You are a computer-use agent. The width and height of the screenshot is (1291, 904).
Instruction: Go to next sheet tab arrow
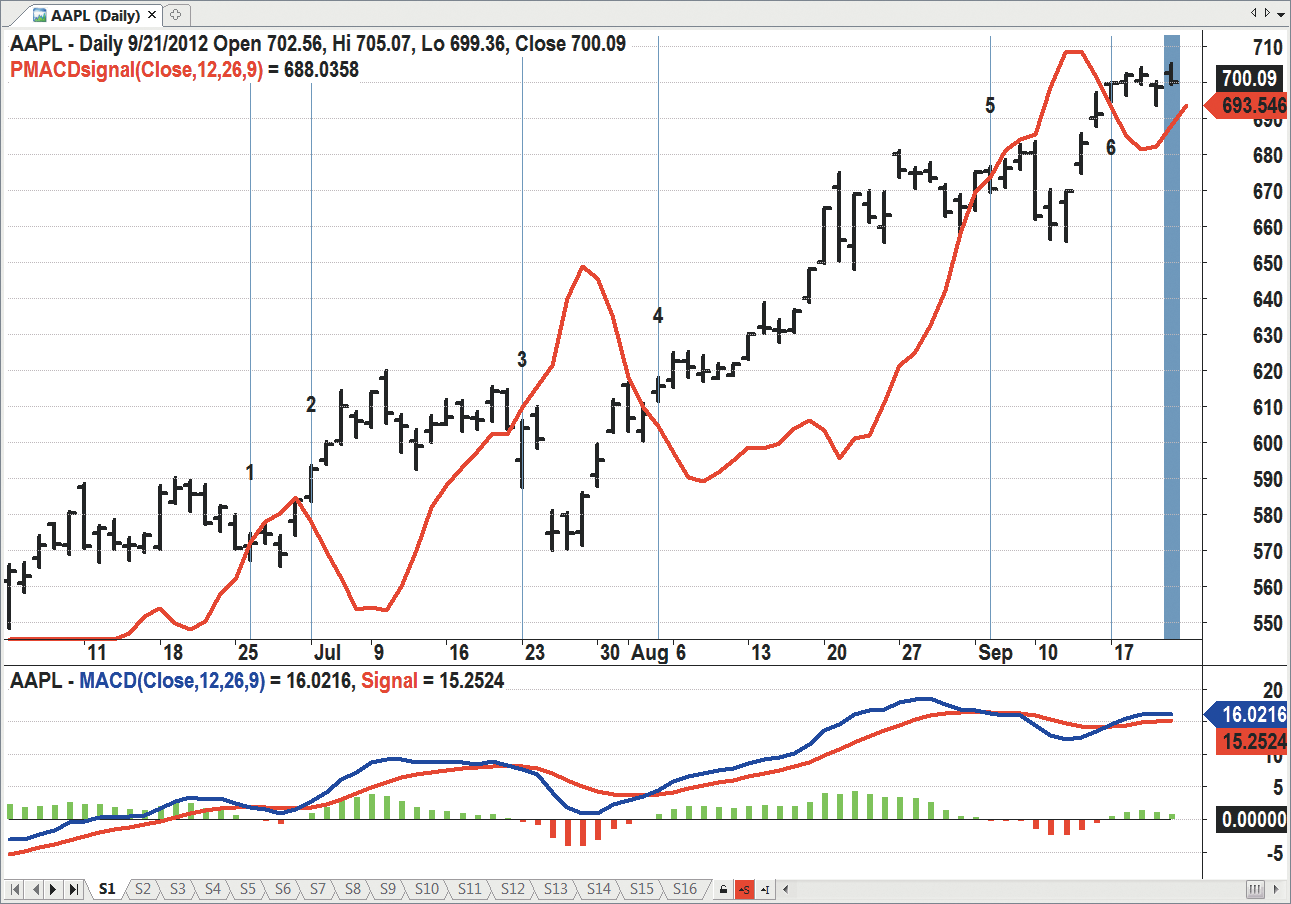[x=54, y=889]
